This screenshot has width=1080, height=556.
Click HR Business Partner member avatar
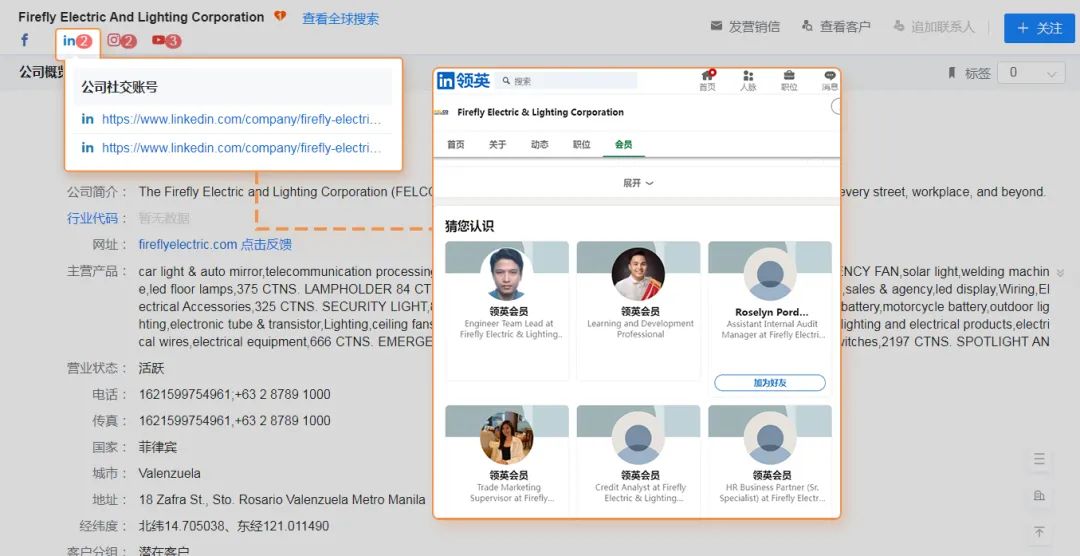coord(770,438)
